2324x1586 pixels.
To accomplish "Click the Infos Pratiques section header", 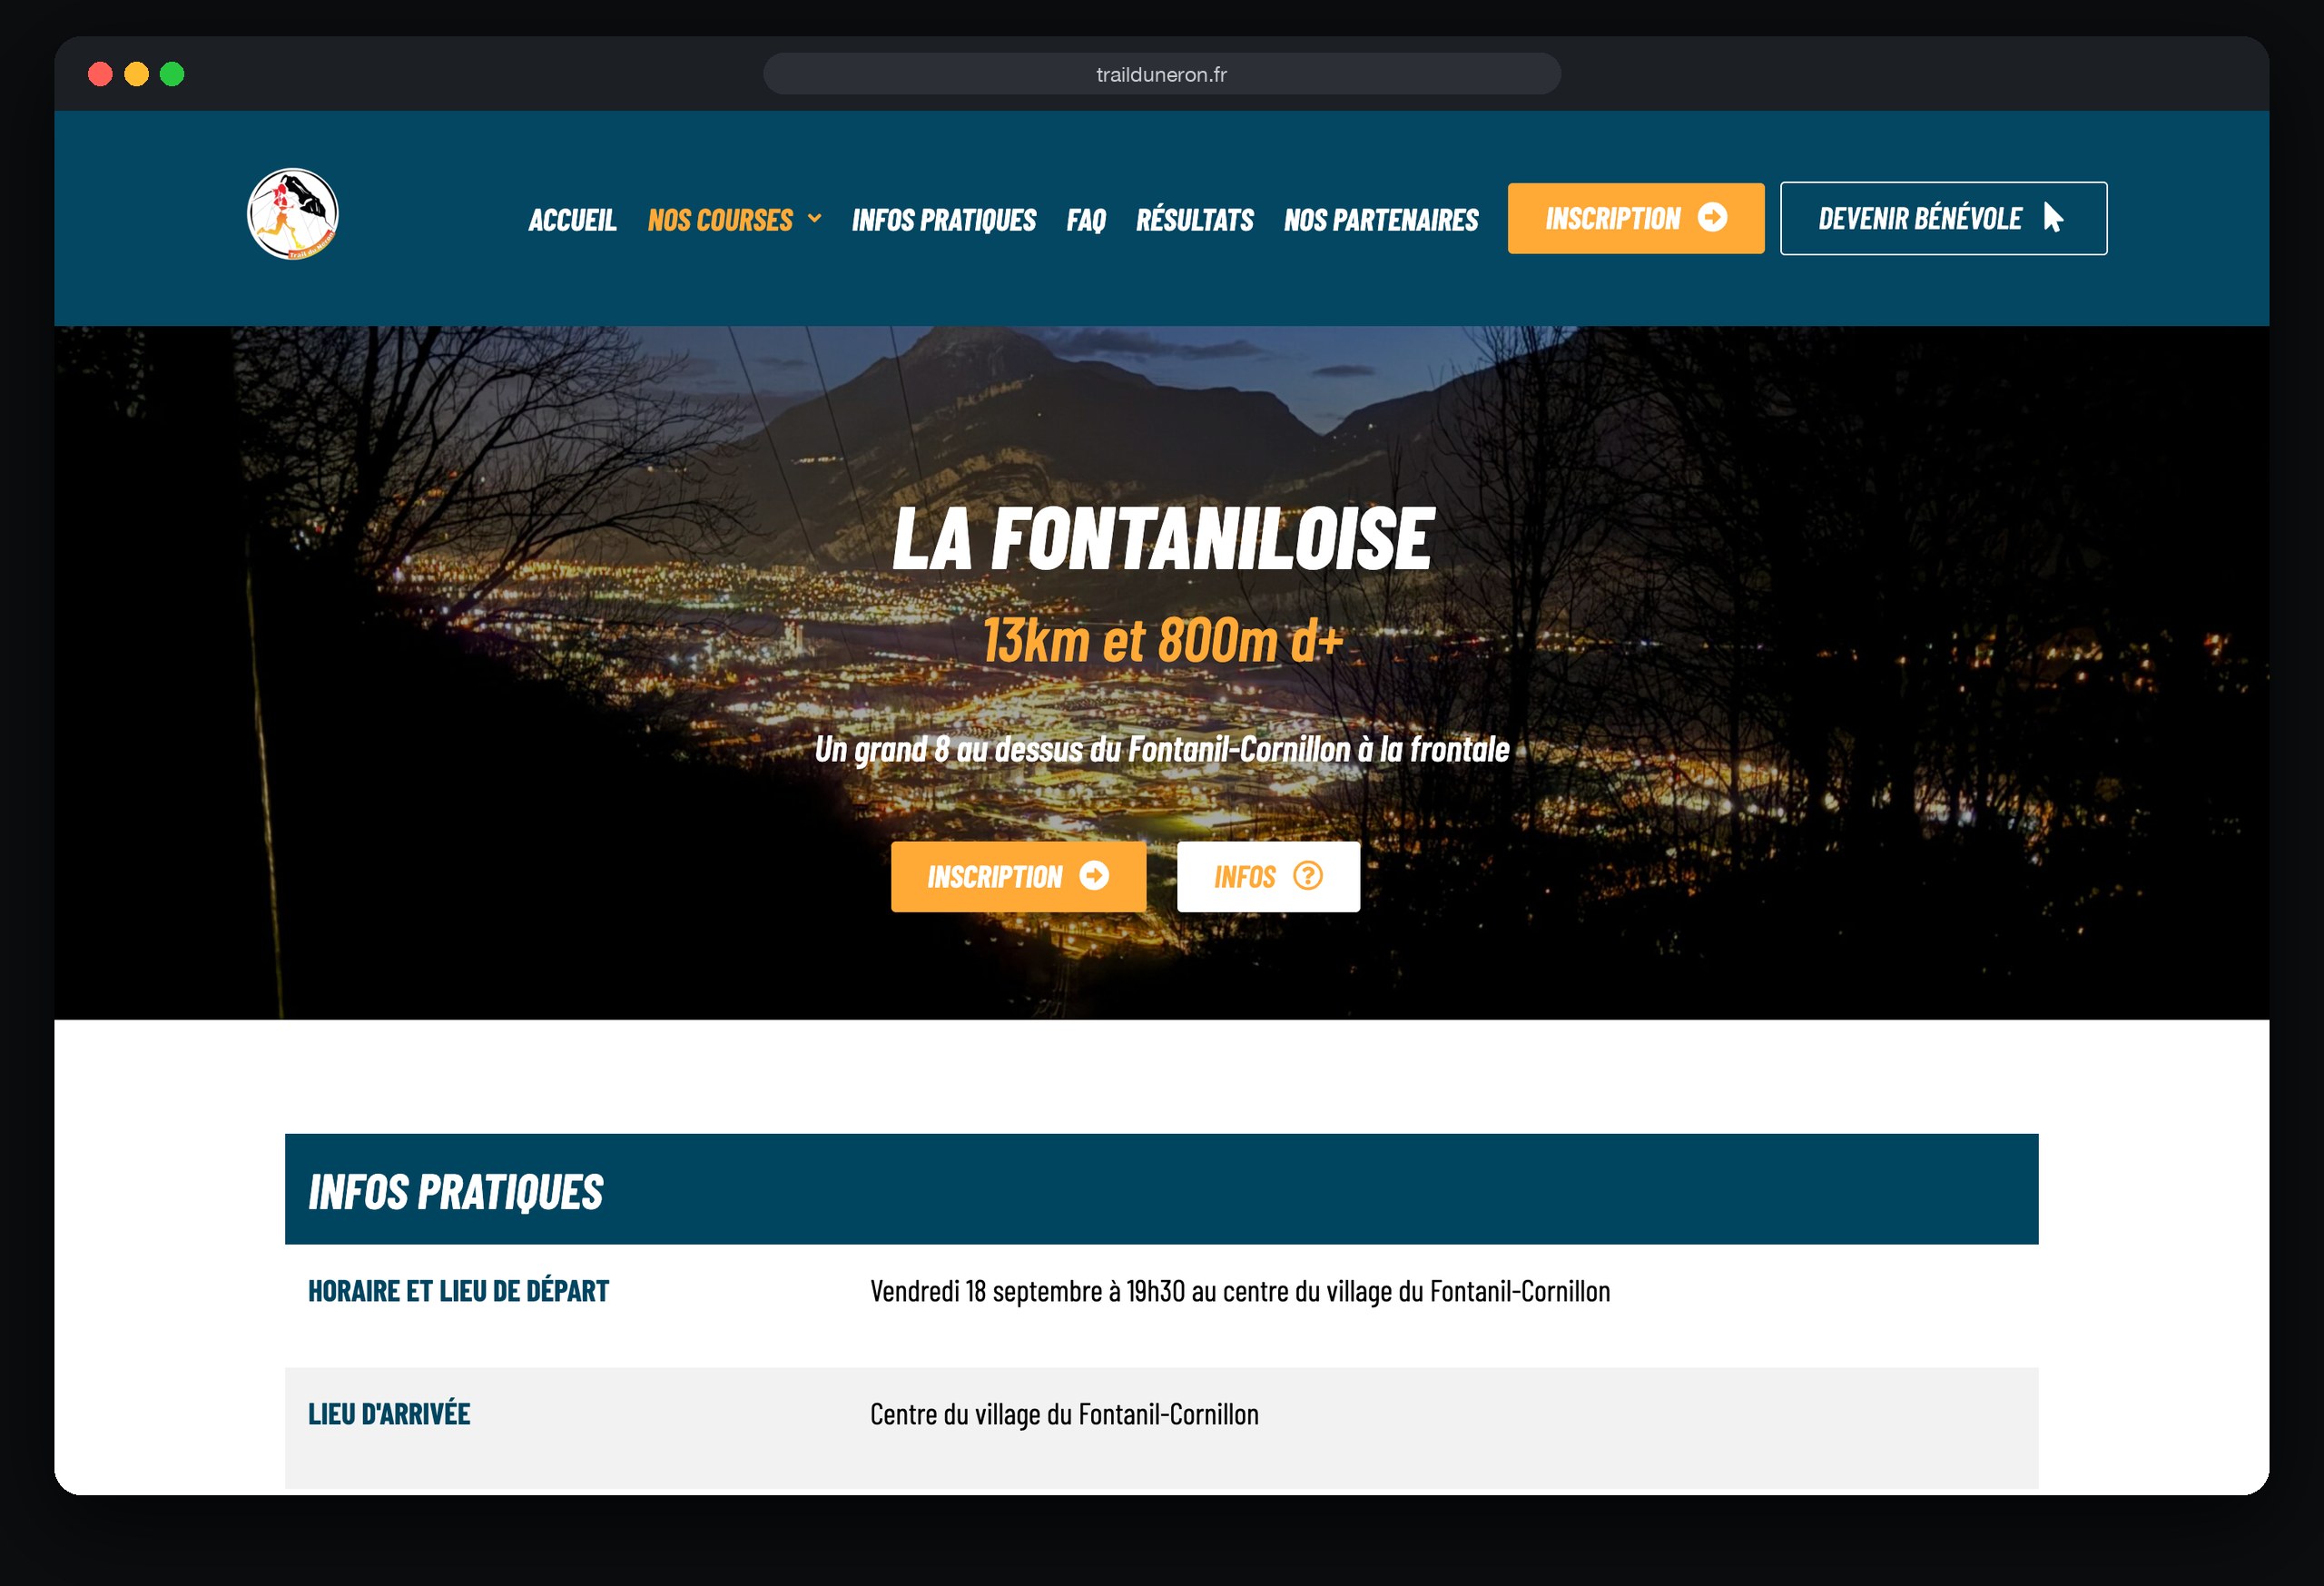I will pos(1161,1189).
